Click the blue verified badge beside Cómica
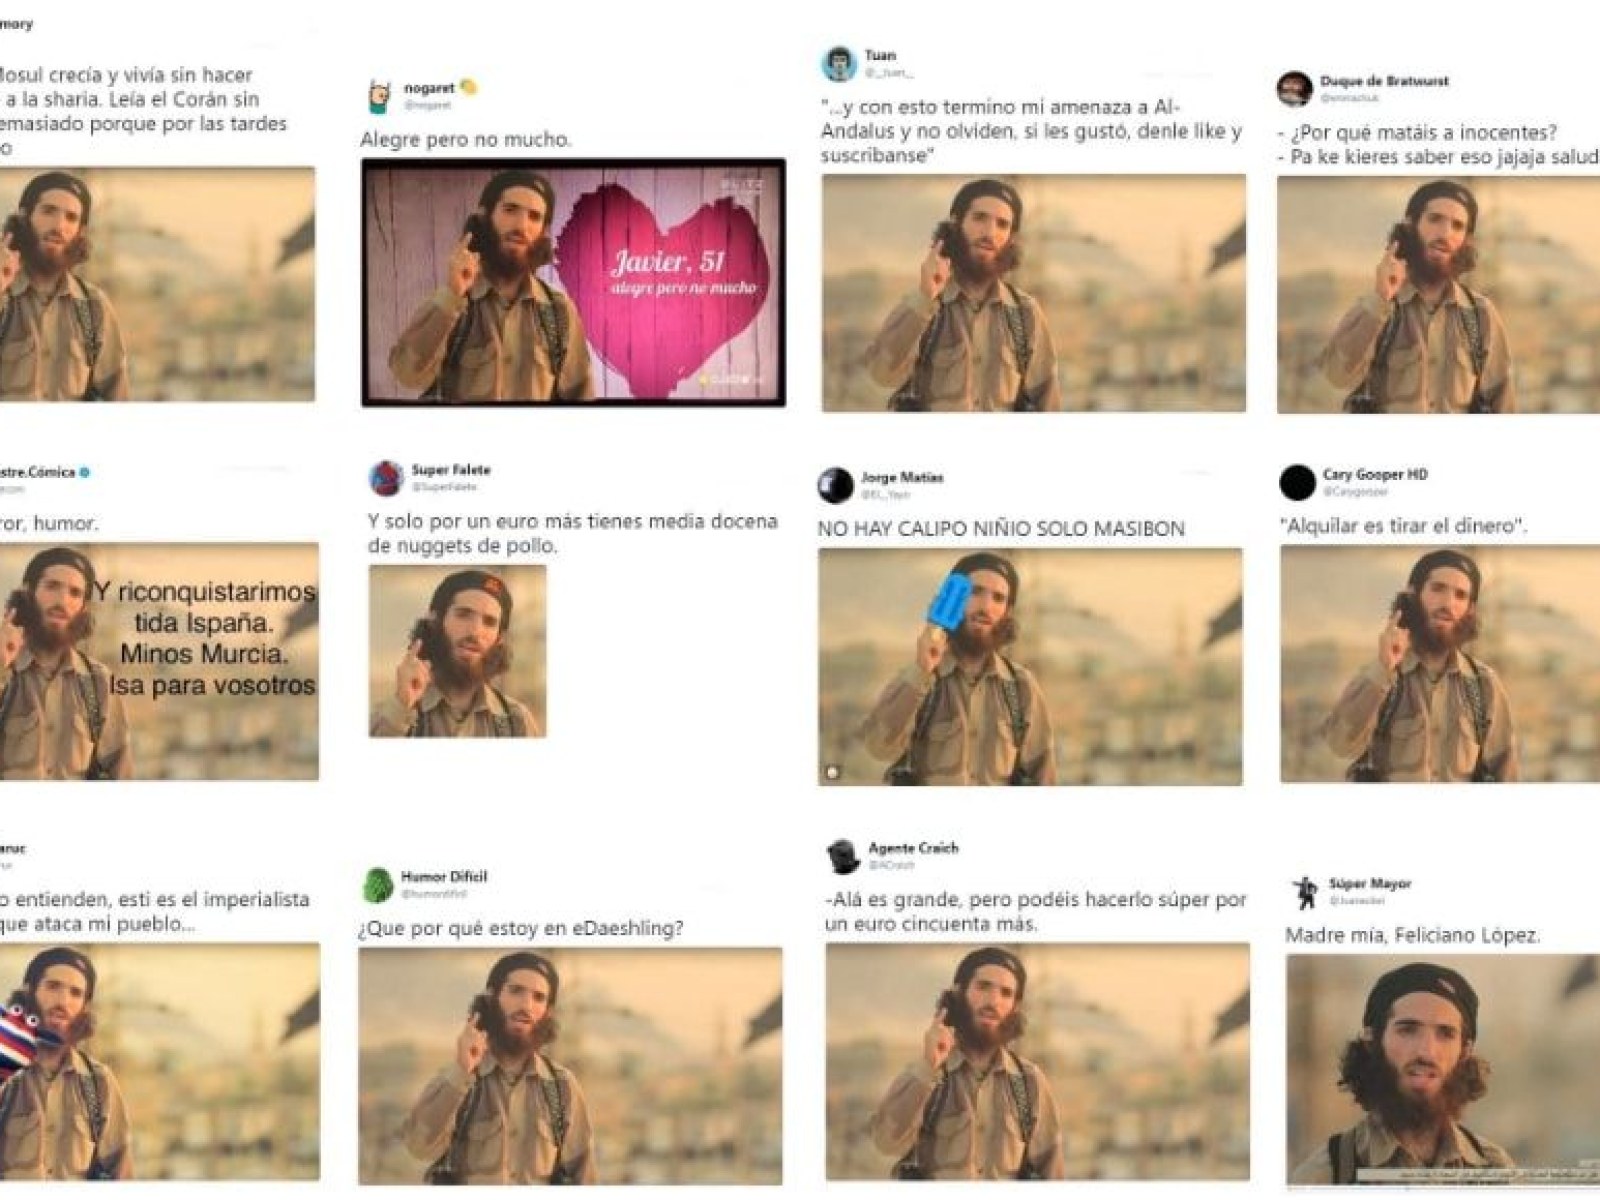1600x1200 pixels. pos(85,472)
